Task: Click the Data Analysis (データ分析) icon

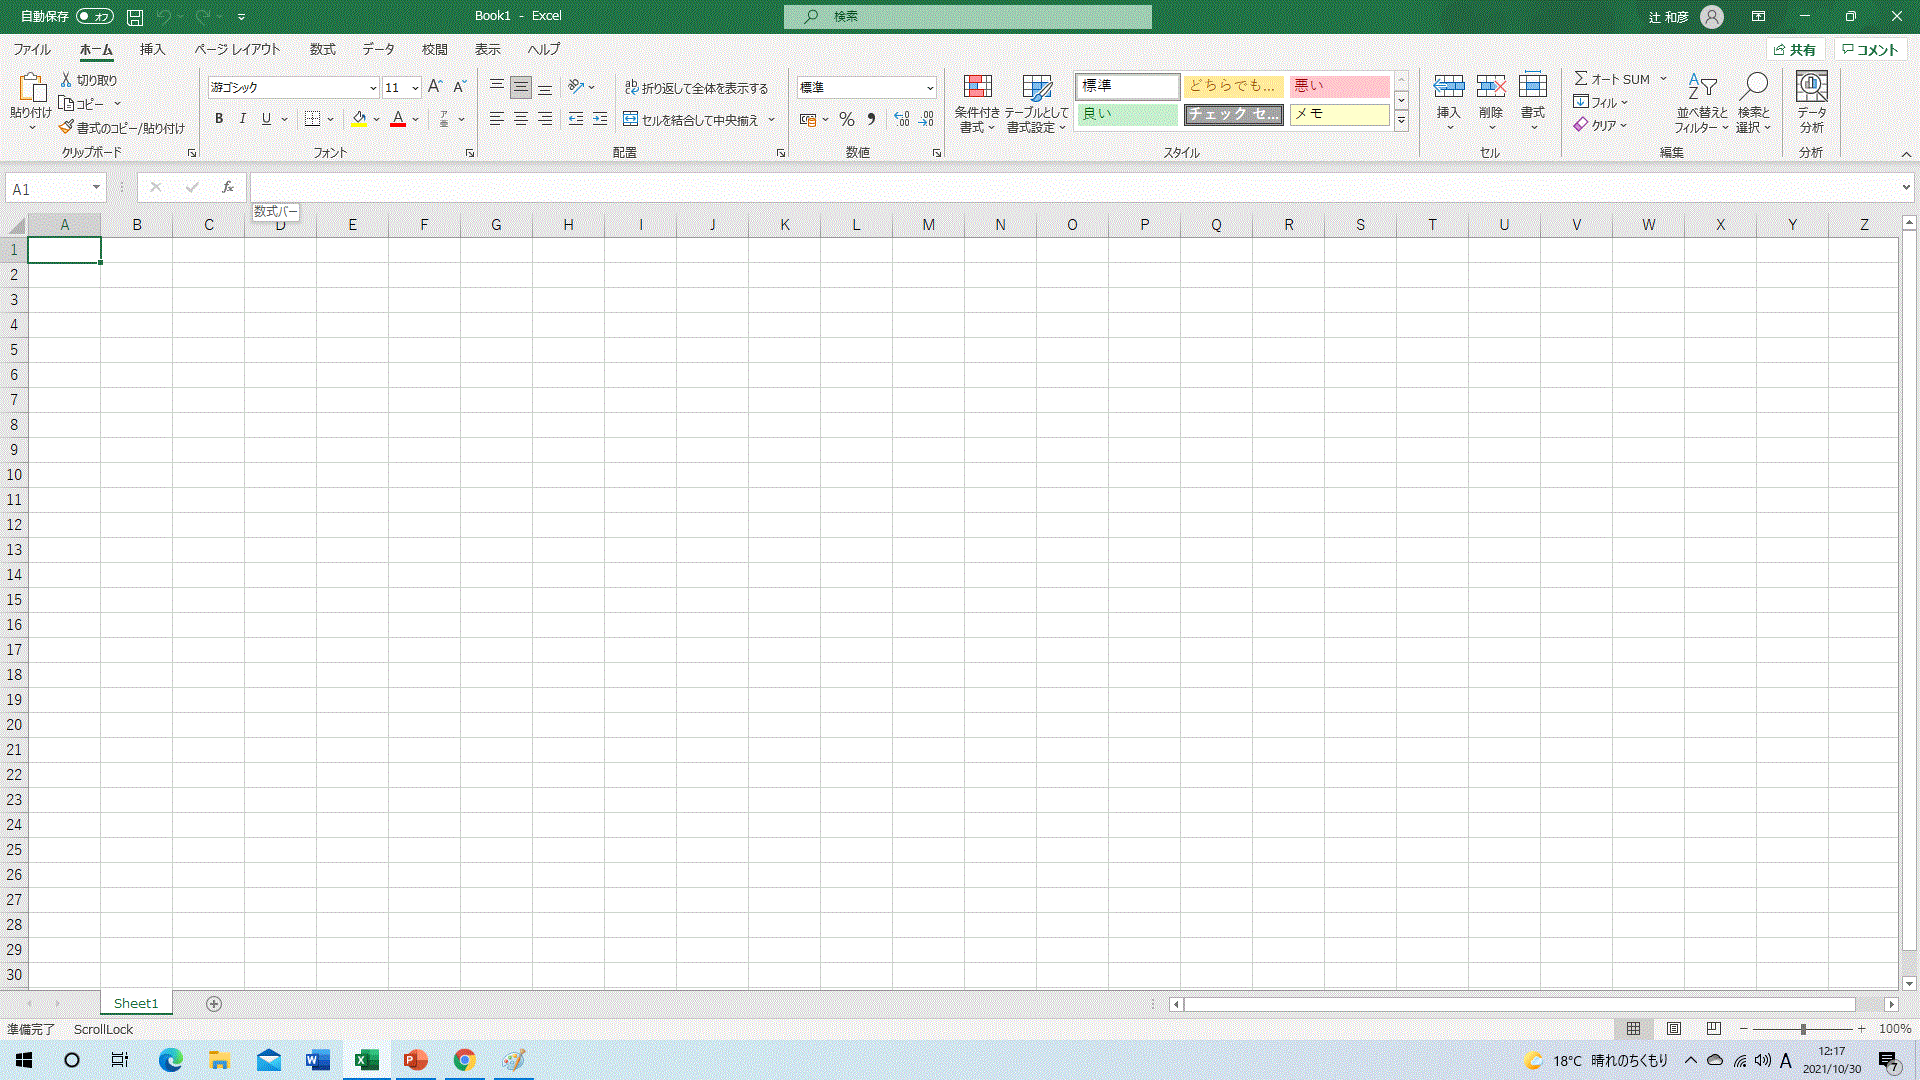Action: coord(1811,87)
